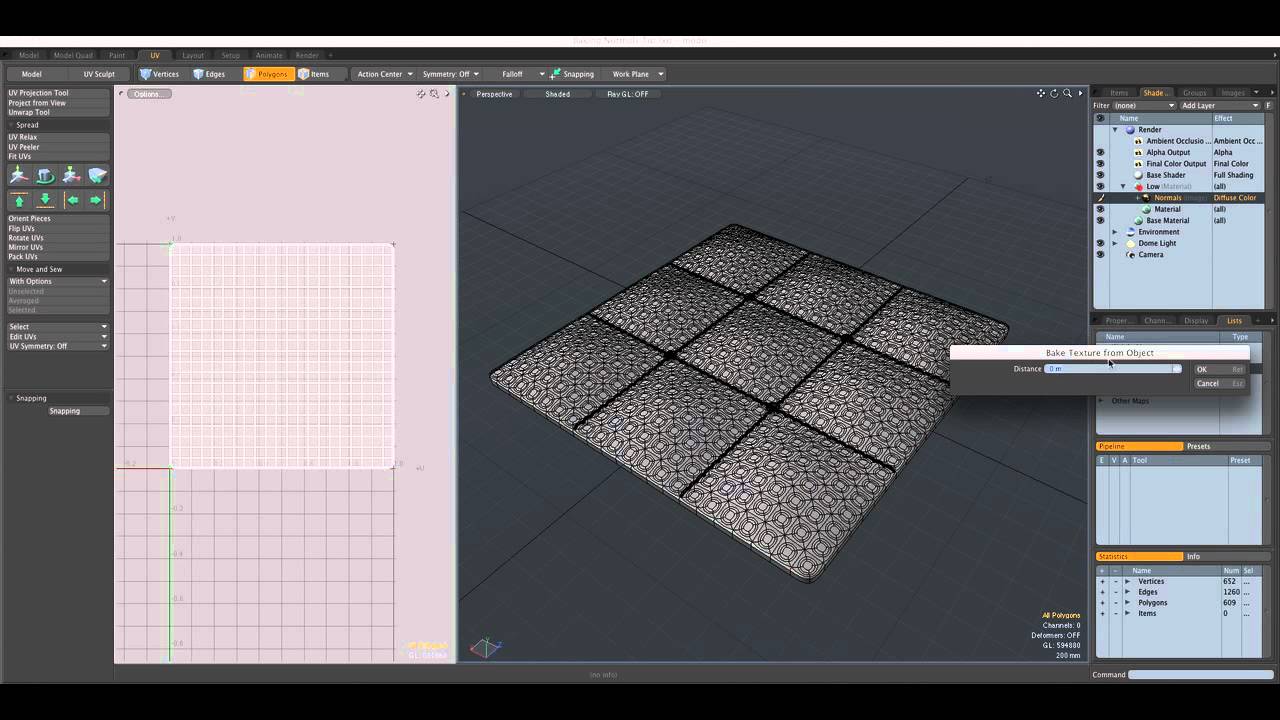Select the fourth UV tool icon with blue cube
Screen dimensions: 1280x720
coord(97,176)
